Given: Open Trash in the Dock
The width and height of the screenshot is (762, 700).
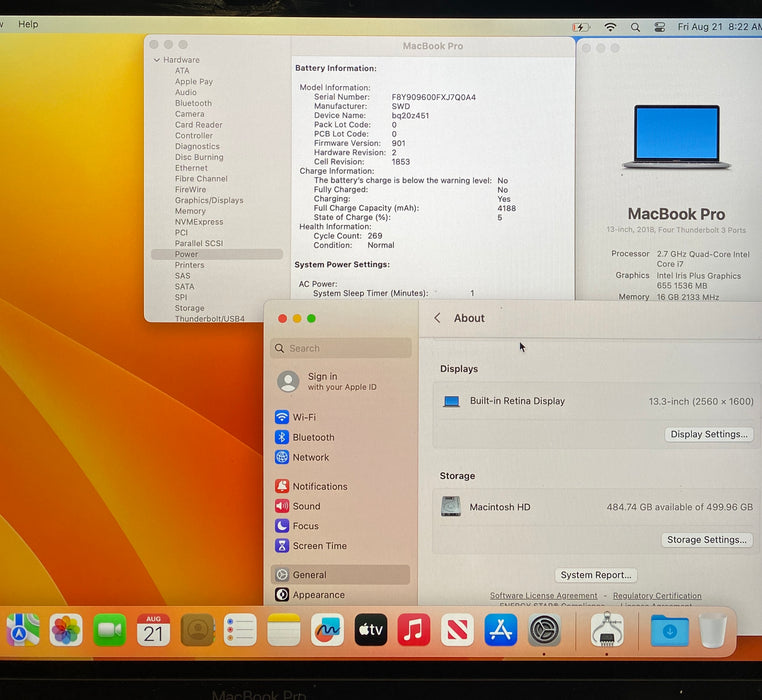Looking at the screenshot, I should pyautogui.click(x=713, y=630).
